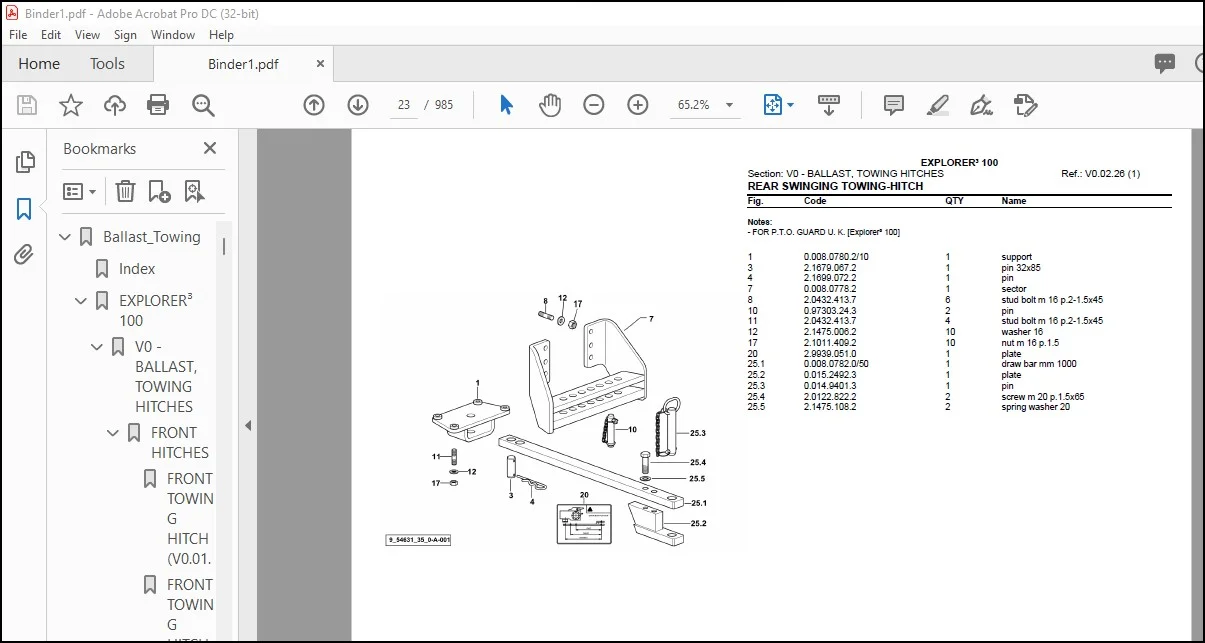
Task: Go to previous page arrow
Action: click(314, 105)
